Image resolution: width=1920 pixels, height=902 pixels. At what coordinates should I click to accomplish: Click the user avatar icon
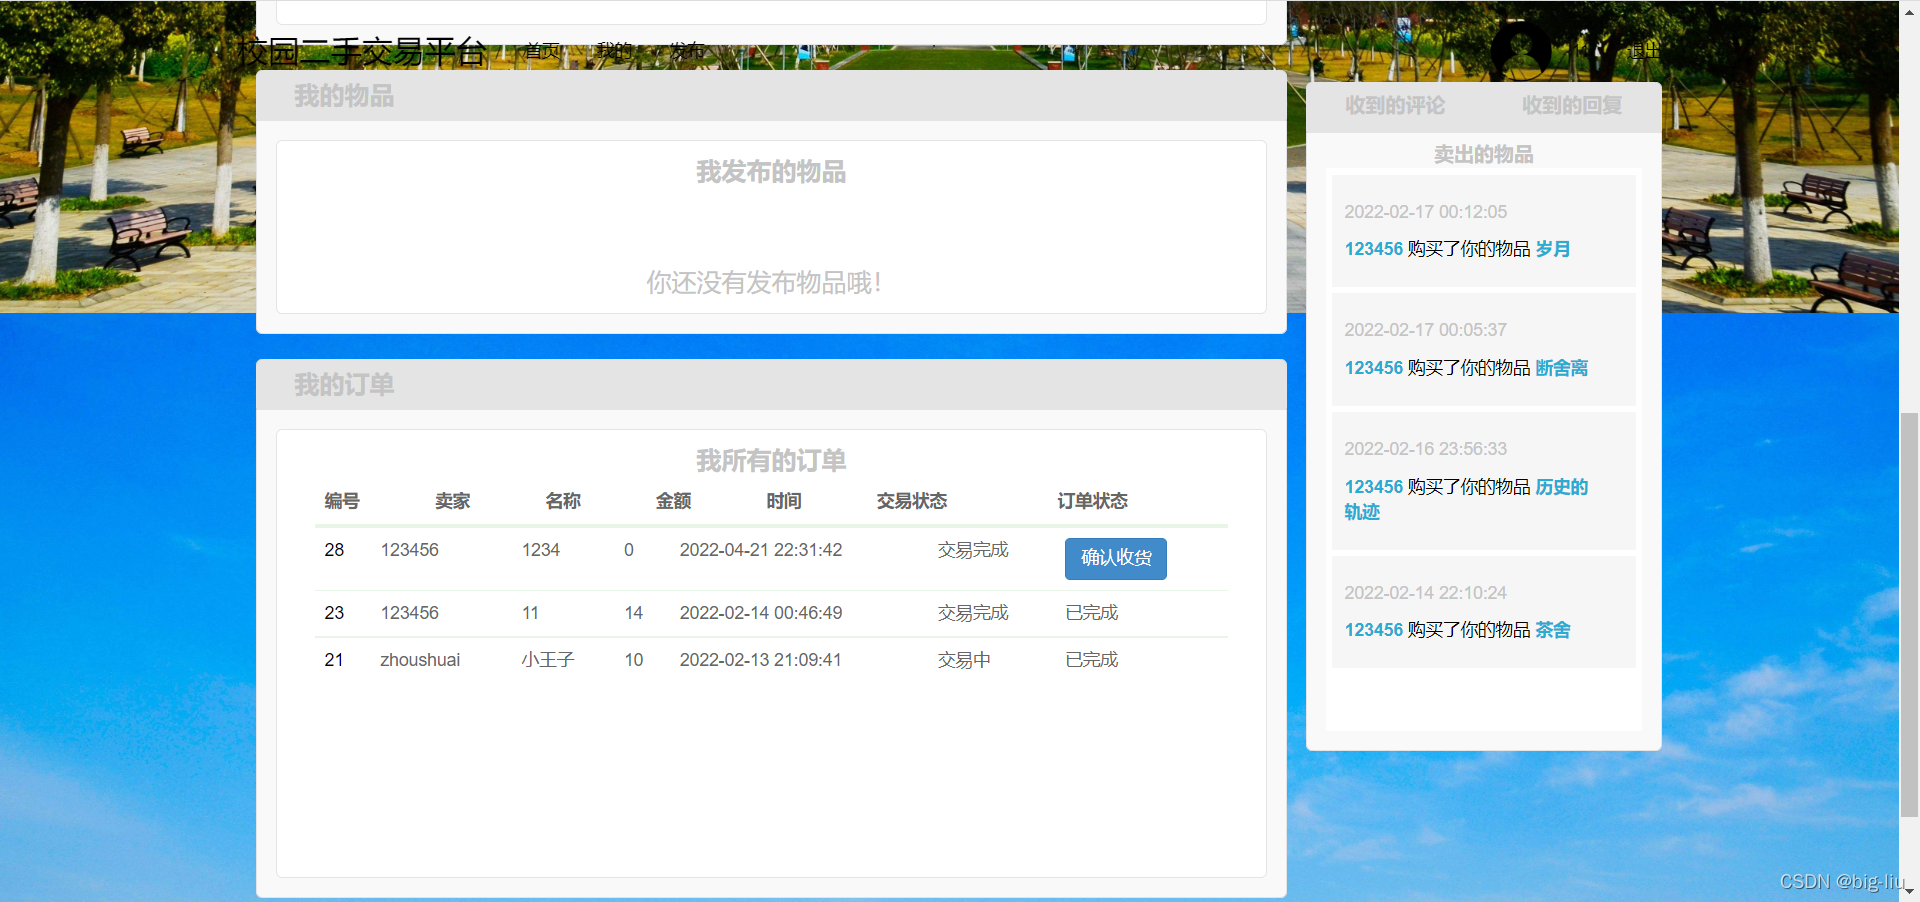1521,50
